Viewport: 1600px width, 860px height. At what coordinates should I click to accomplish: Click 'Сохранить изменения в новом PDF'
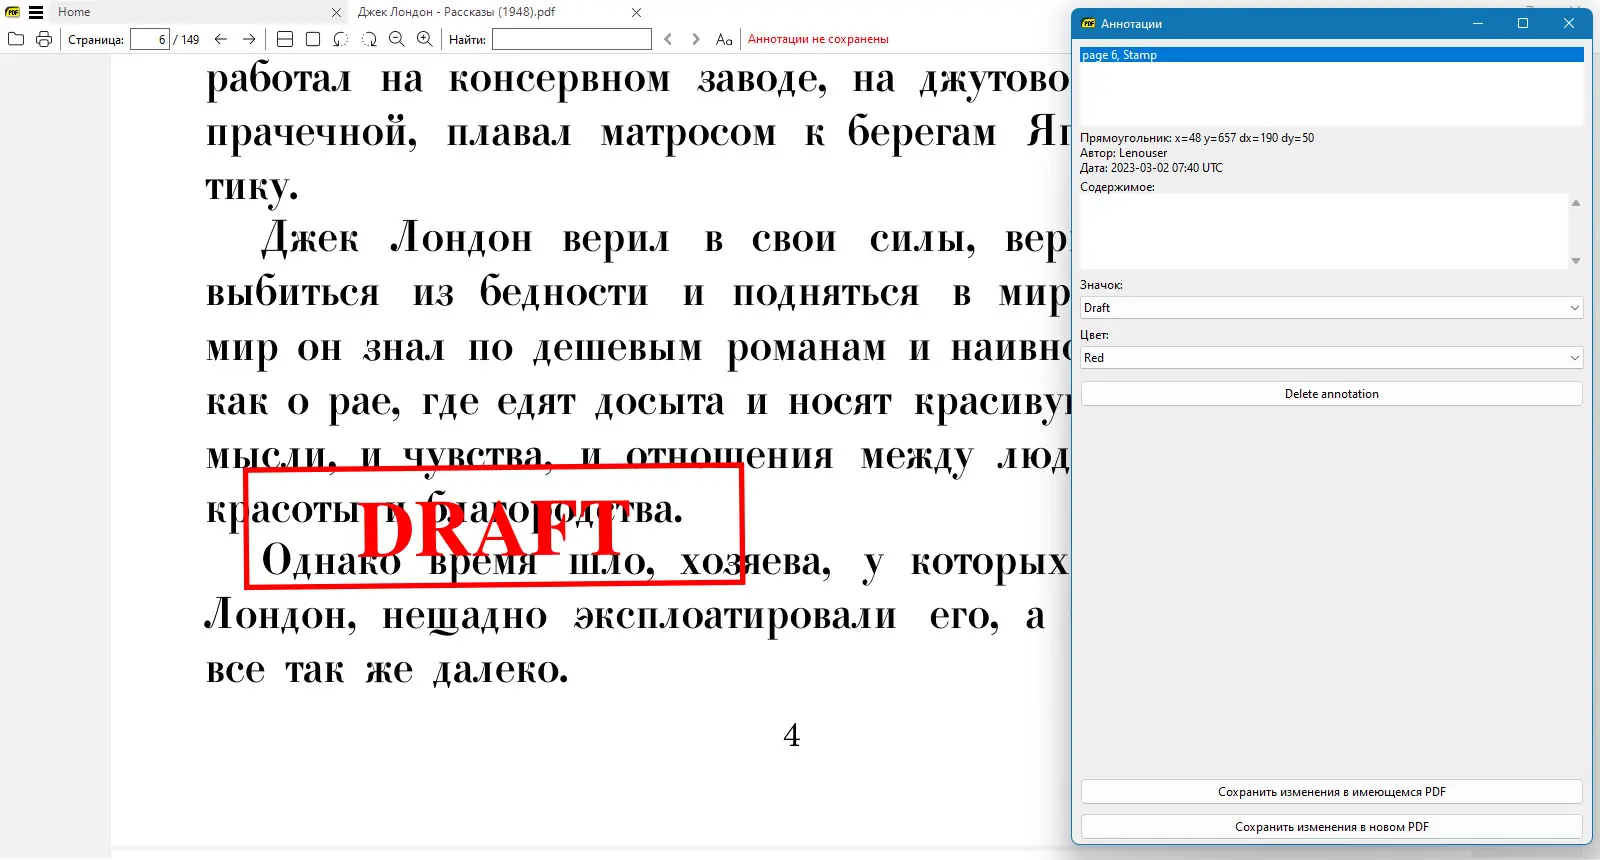1332,827
